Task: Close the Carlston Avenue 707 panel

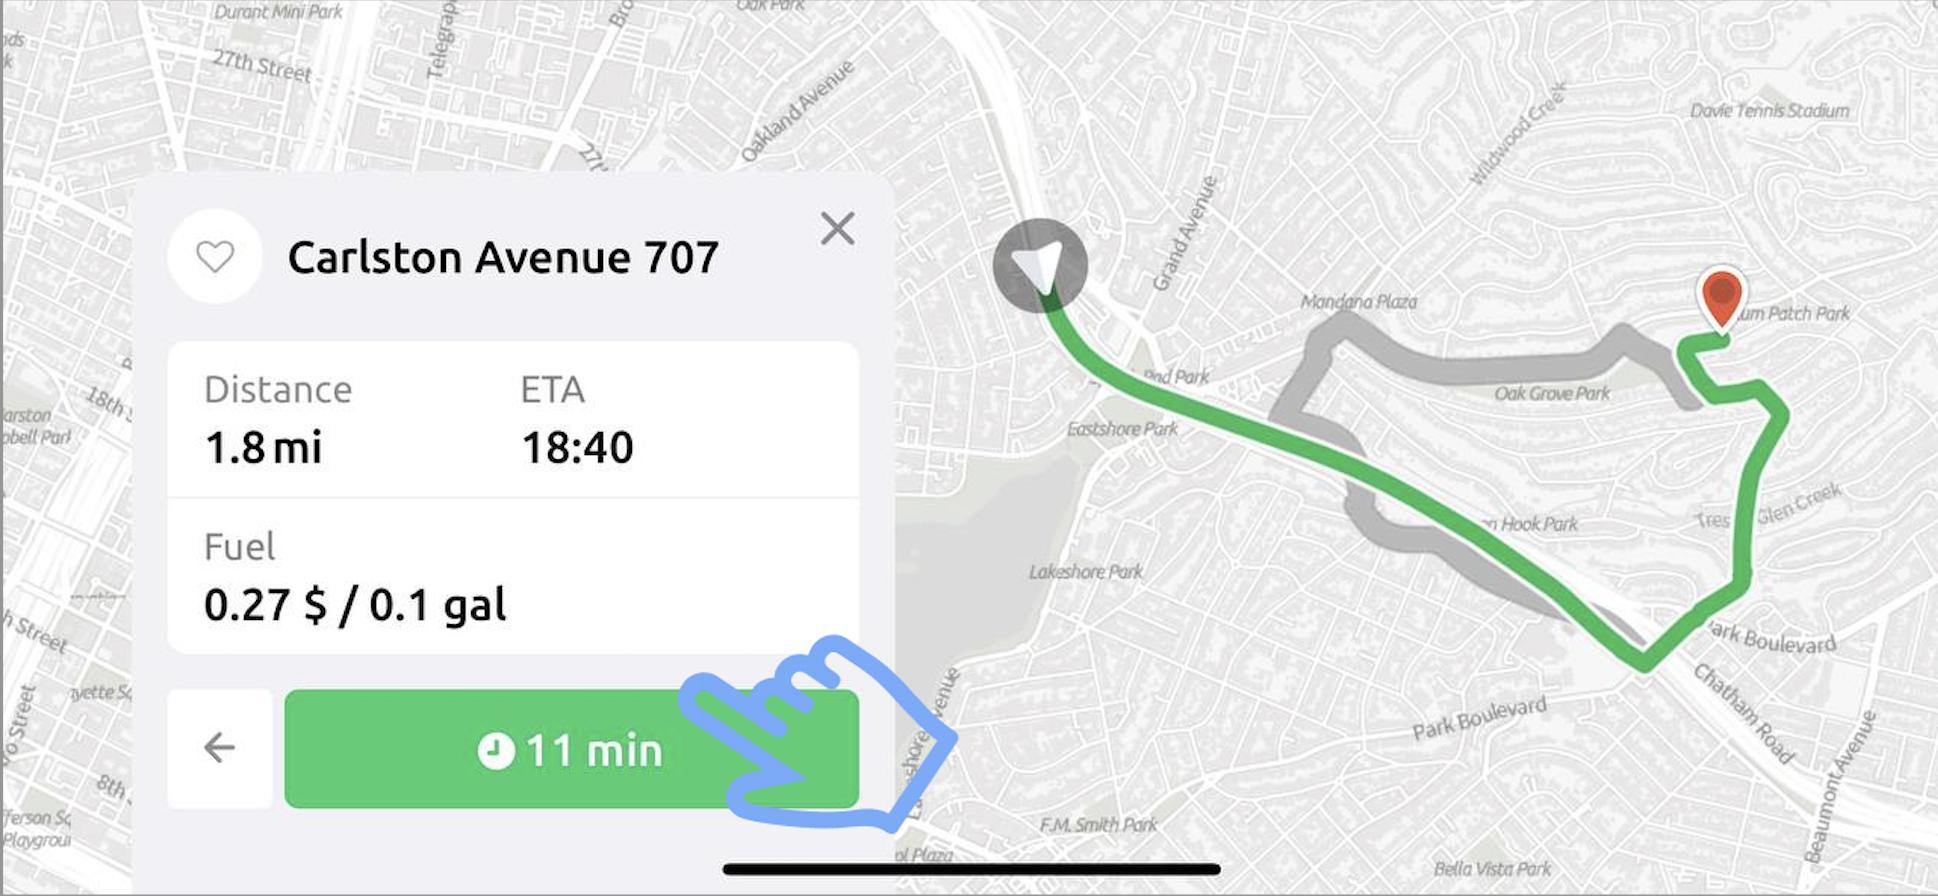Action: point(837,229)
